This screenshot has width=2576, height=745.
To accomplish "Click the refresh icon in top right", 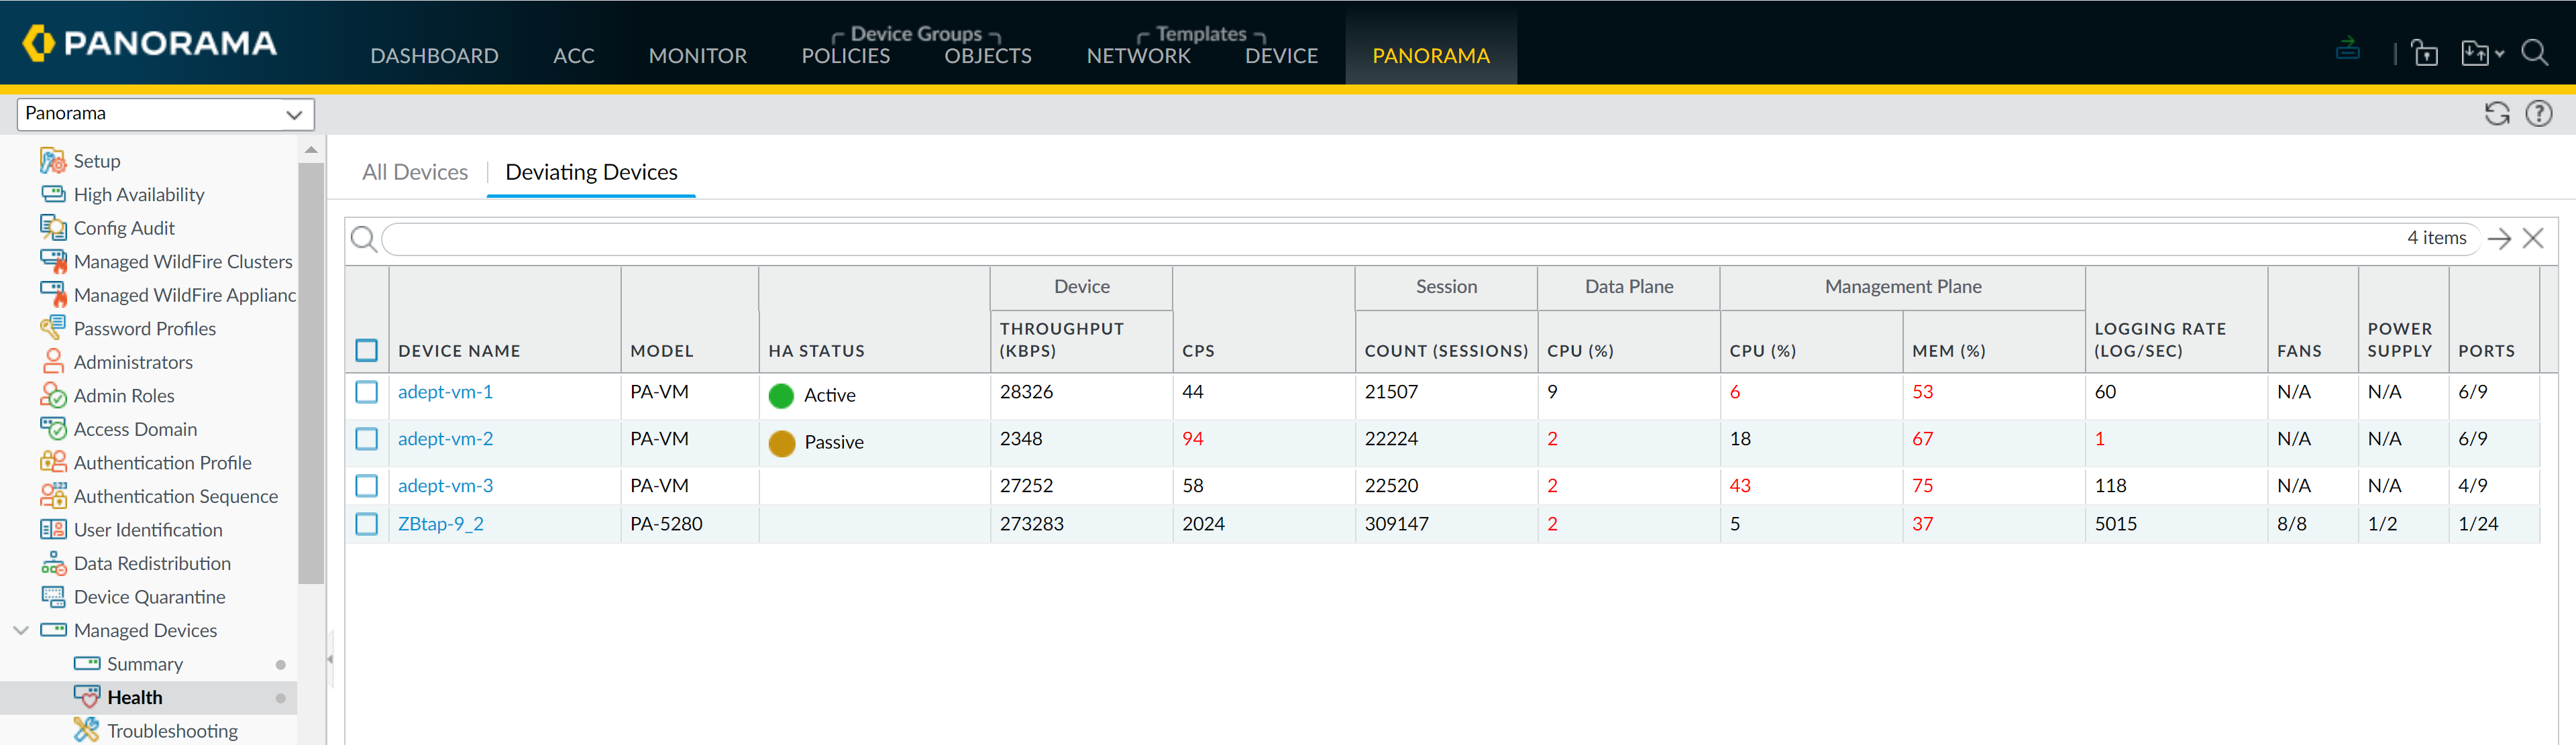I will click(2497, 114).
